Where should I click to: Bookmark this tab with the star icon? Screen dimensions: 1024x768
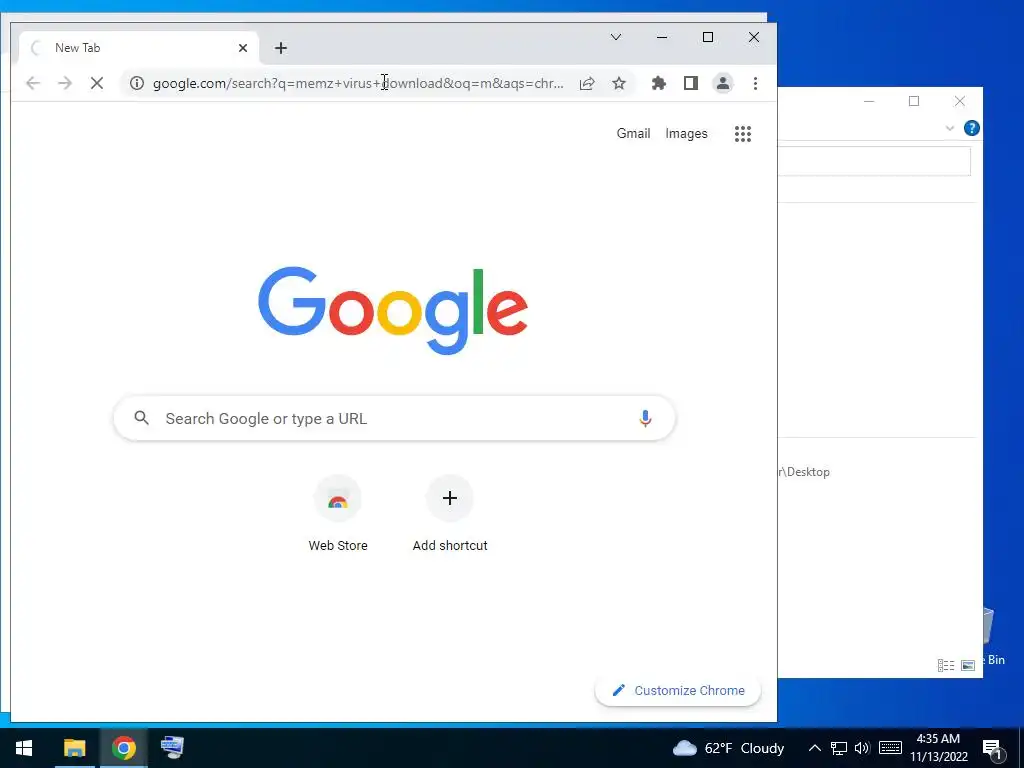tap(619, 83)
